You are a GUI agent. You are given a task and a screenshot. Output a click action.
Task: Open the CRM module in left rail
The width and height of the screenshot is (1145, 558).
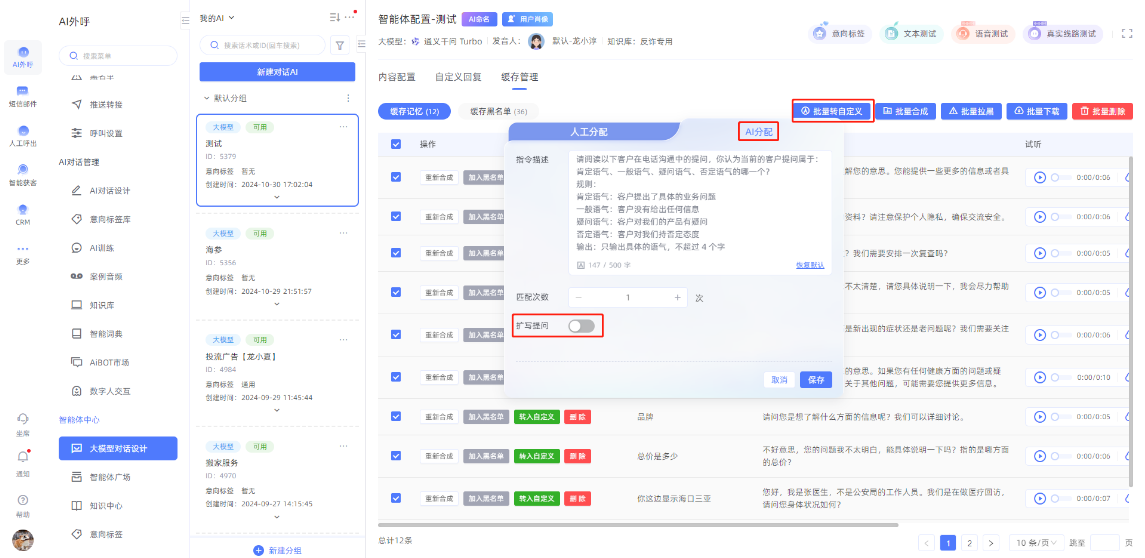[x=22, y=214]
